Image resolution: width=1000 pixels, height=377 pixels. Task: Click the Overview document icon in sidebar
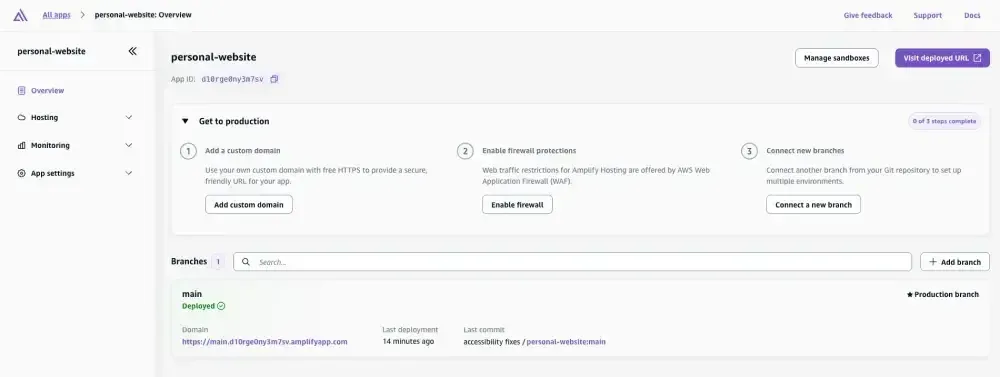(x=22, y=91)
